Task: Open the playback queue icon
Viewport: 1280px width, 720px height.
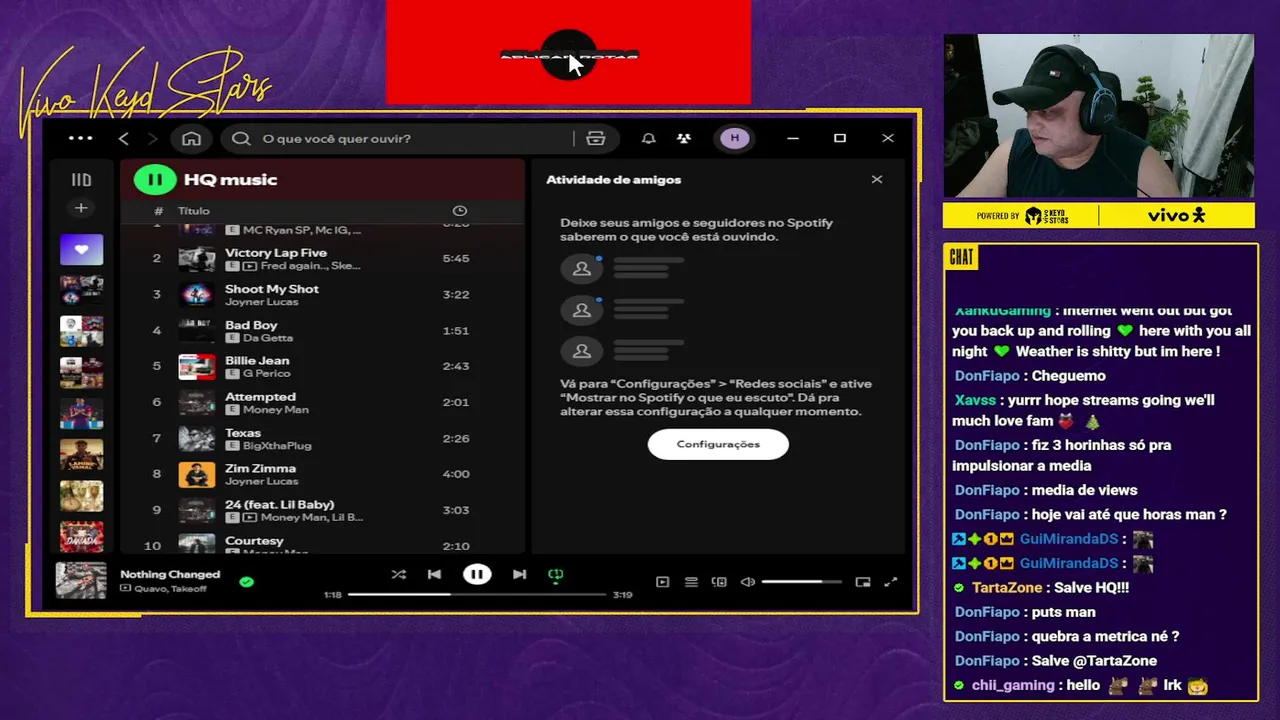Action: click(x=691, y=582)
